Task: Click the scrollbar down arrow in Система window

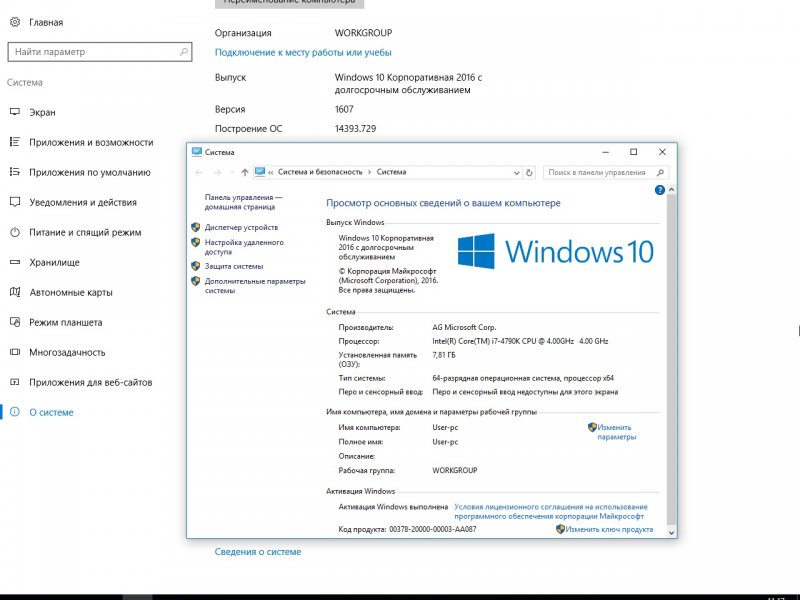Action: coord(671,532)
